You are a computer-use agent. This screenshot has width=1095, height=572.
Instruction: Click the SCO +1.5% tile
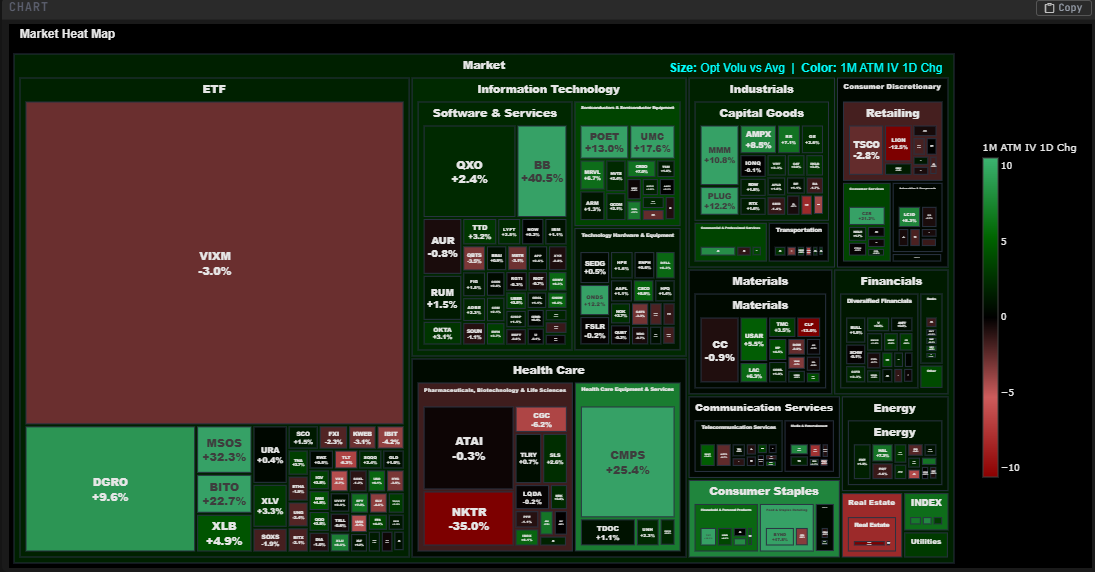point(303,437)
